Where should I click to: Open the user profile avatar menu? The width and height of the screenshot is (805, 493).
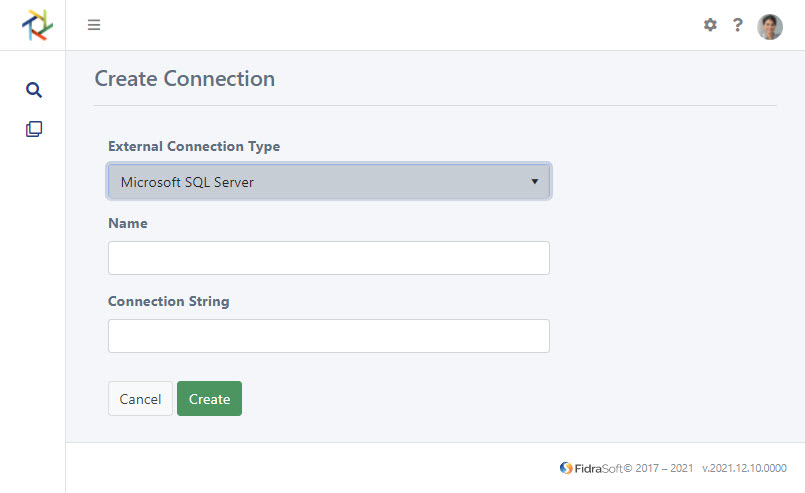tap(770, 27)
